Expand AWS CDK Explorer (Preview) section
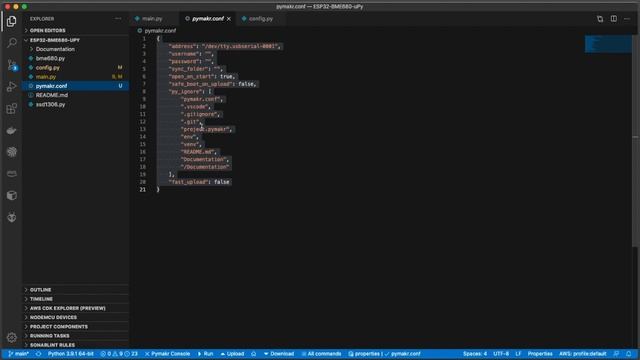The width and height of the screenshot is (640, 360). tap(75, 308)
